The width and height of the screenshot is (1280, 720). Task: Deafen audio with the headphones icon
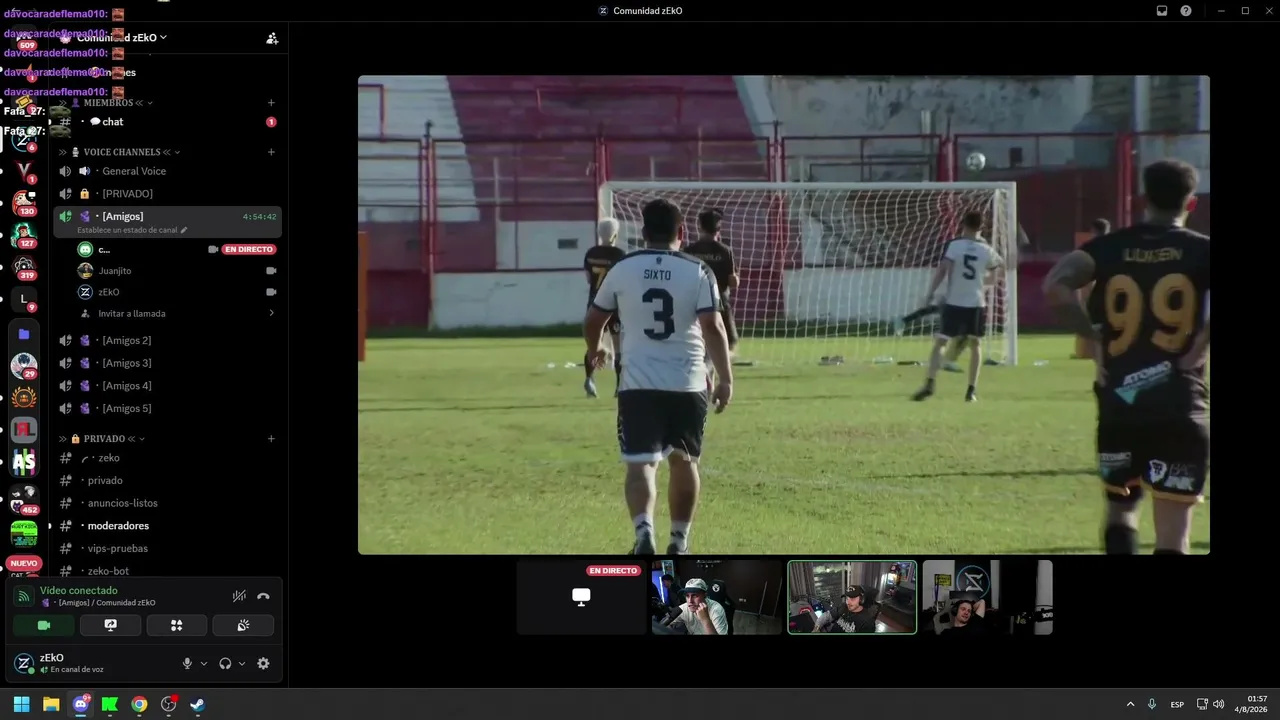pos(225,663)
